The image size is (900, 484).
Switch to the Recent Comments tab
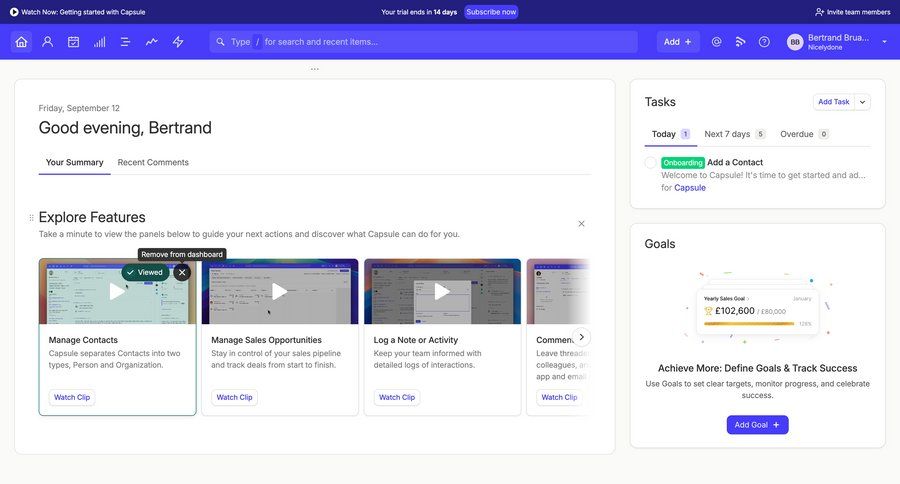pos(153,162)
